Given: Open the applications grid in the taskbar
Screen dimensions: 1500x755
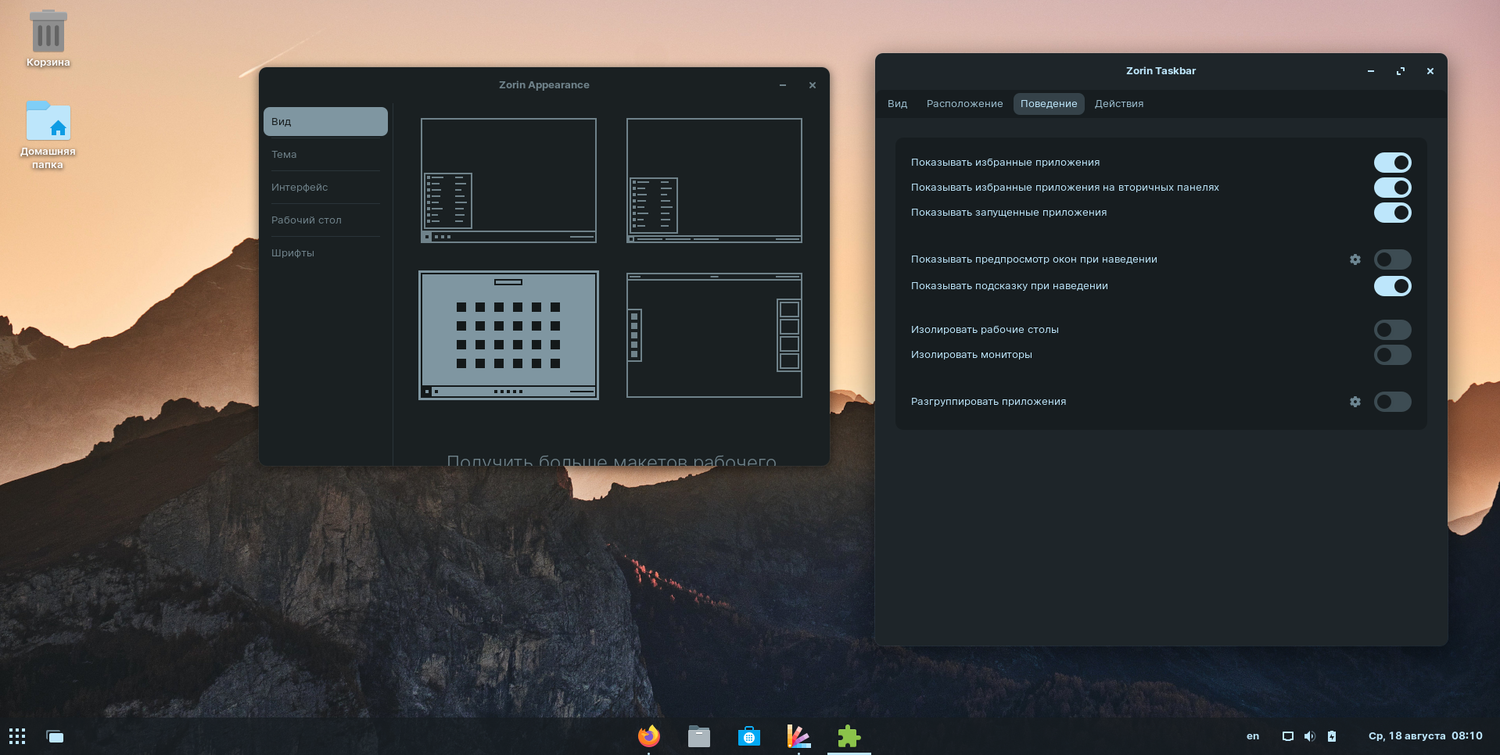Looking at the screenshot, I should pyautogui.click(x=17, y=736).
